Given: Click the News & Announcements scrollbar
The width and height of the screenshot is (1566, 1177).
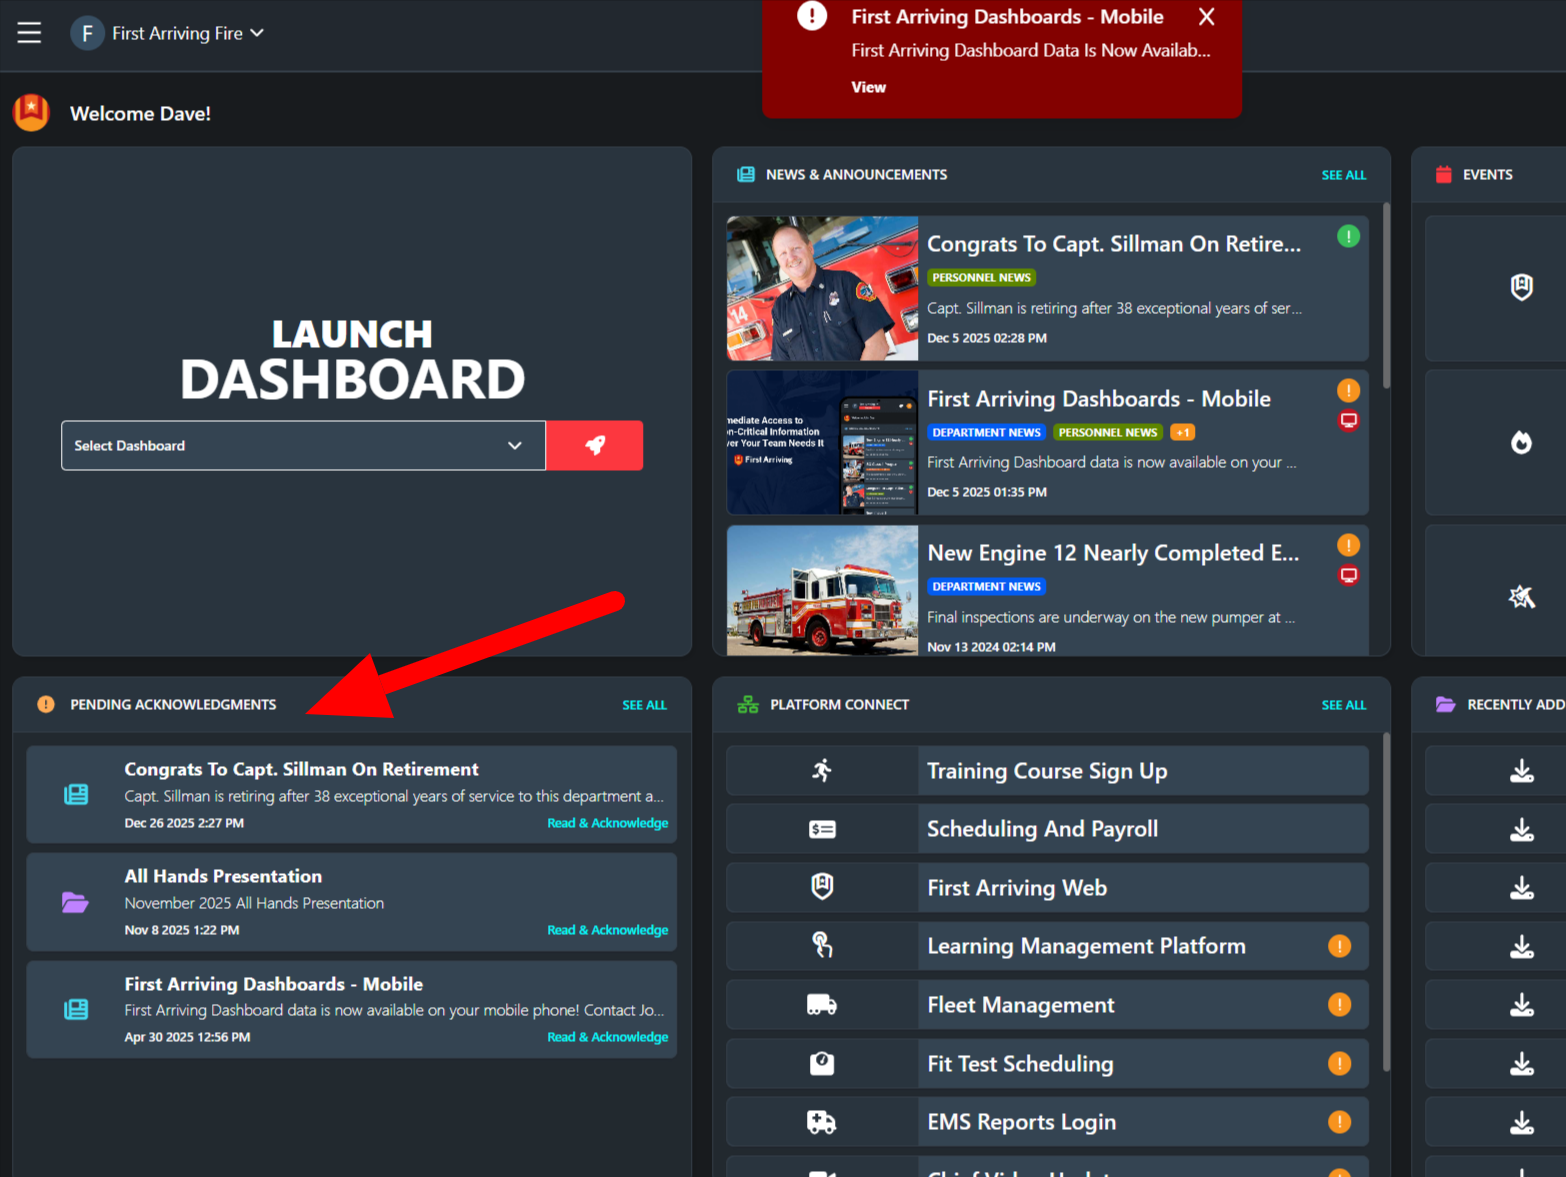Looking at the screenshot, I should (1386, 295).
